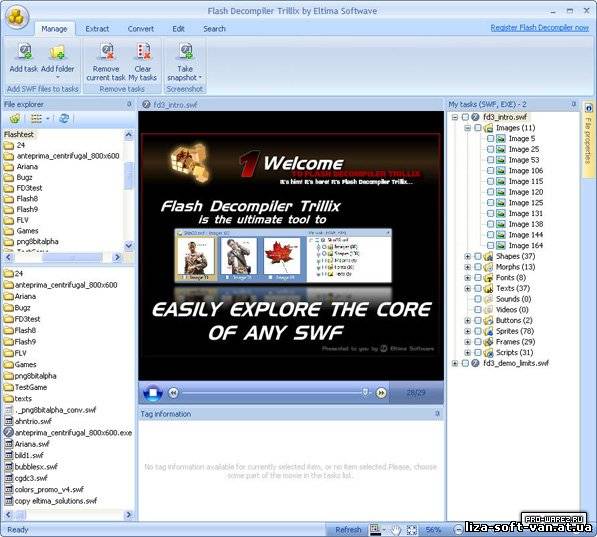Click the zoom out minus icon in status bar
597x537 pixels.
[x=458, y=529]
